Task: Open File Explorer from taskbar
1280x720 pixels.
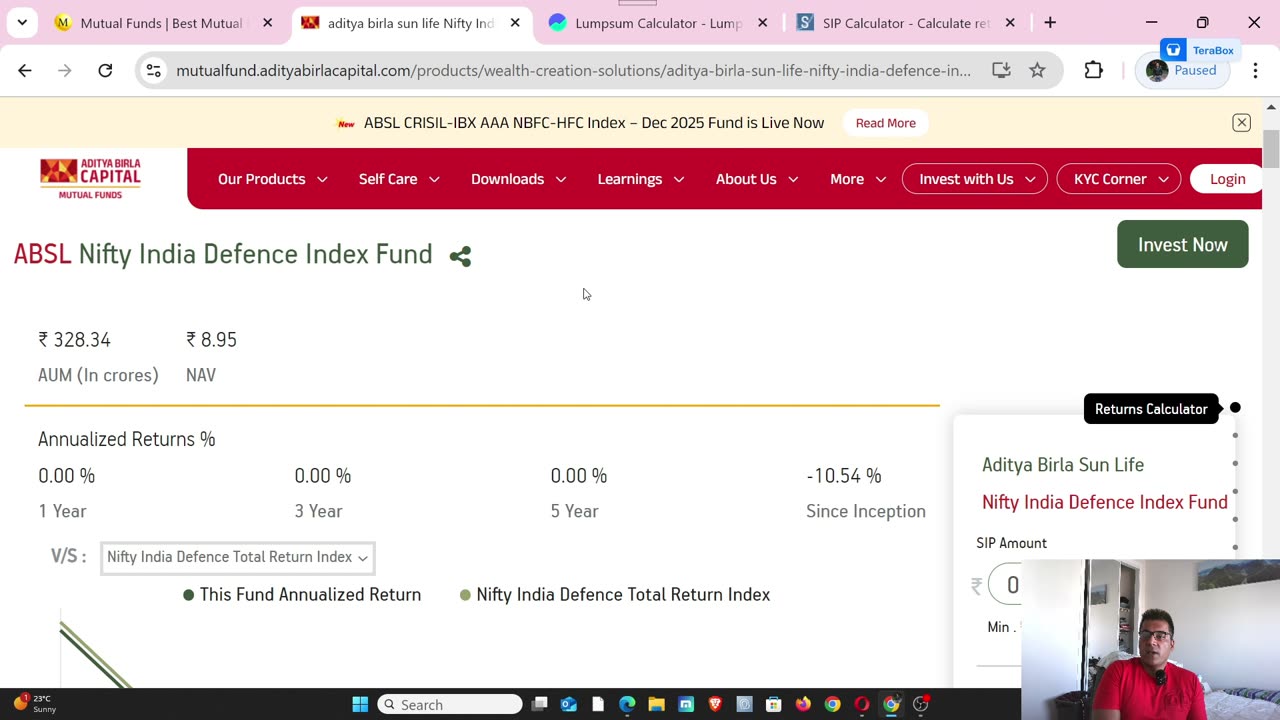Action: [x=656, y=704]
